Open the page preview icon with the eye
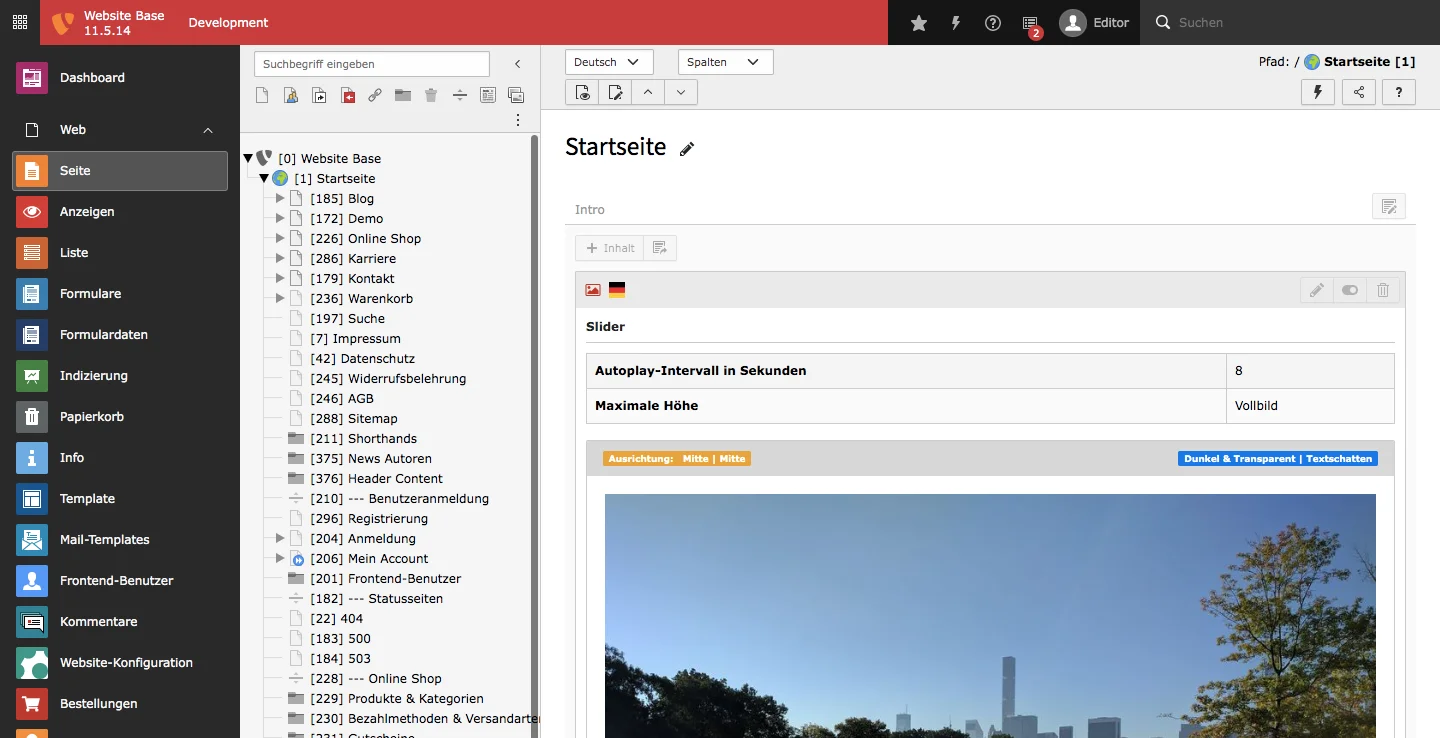Screen dimensions: 1440x738 [x=581, y=92]
